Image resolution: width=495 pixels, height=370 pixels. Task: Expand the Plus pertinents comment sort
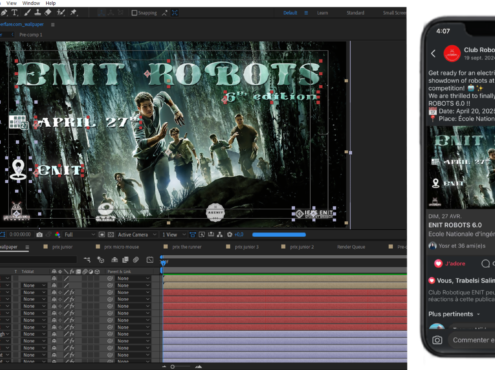point(454,314)
